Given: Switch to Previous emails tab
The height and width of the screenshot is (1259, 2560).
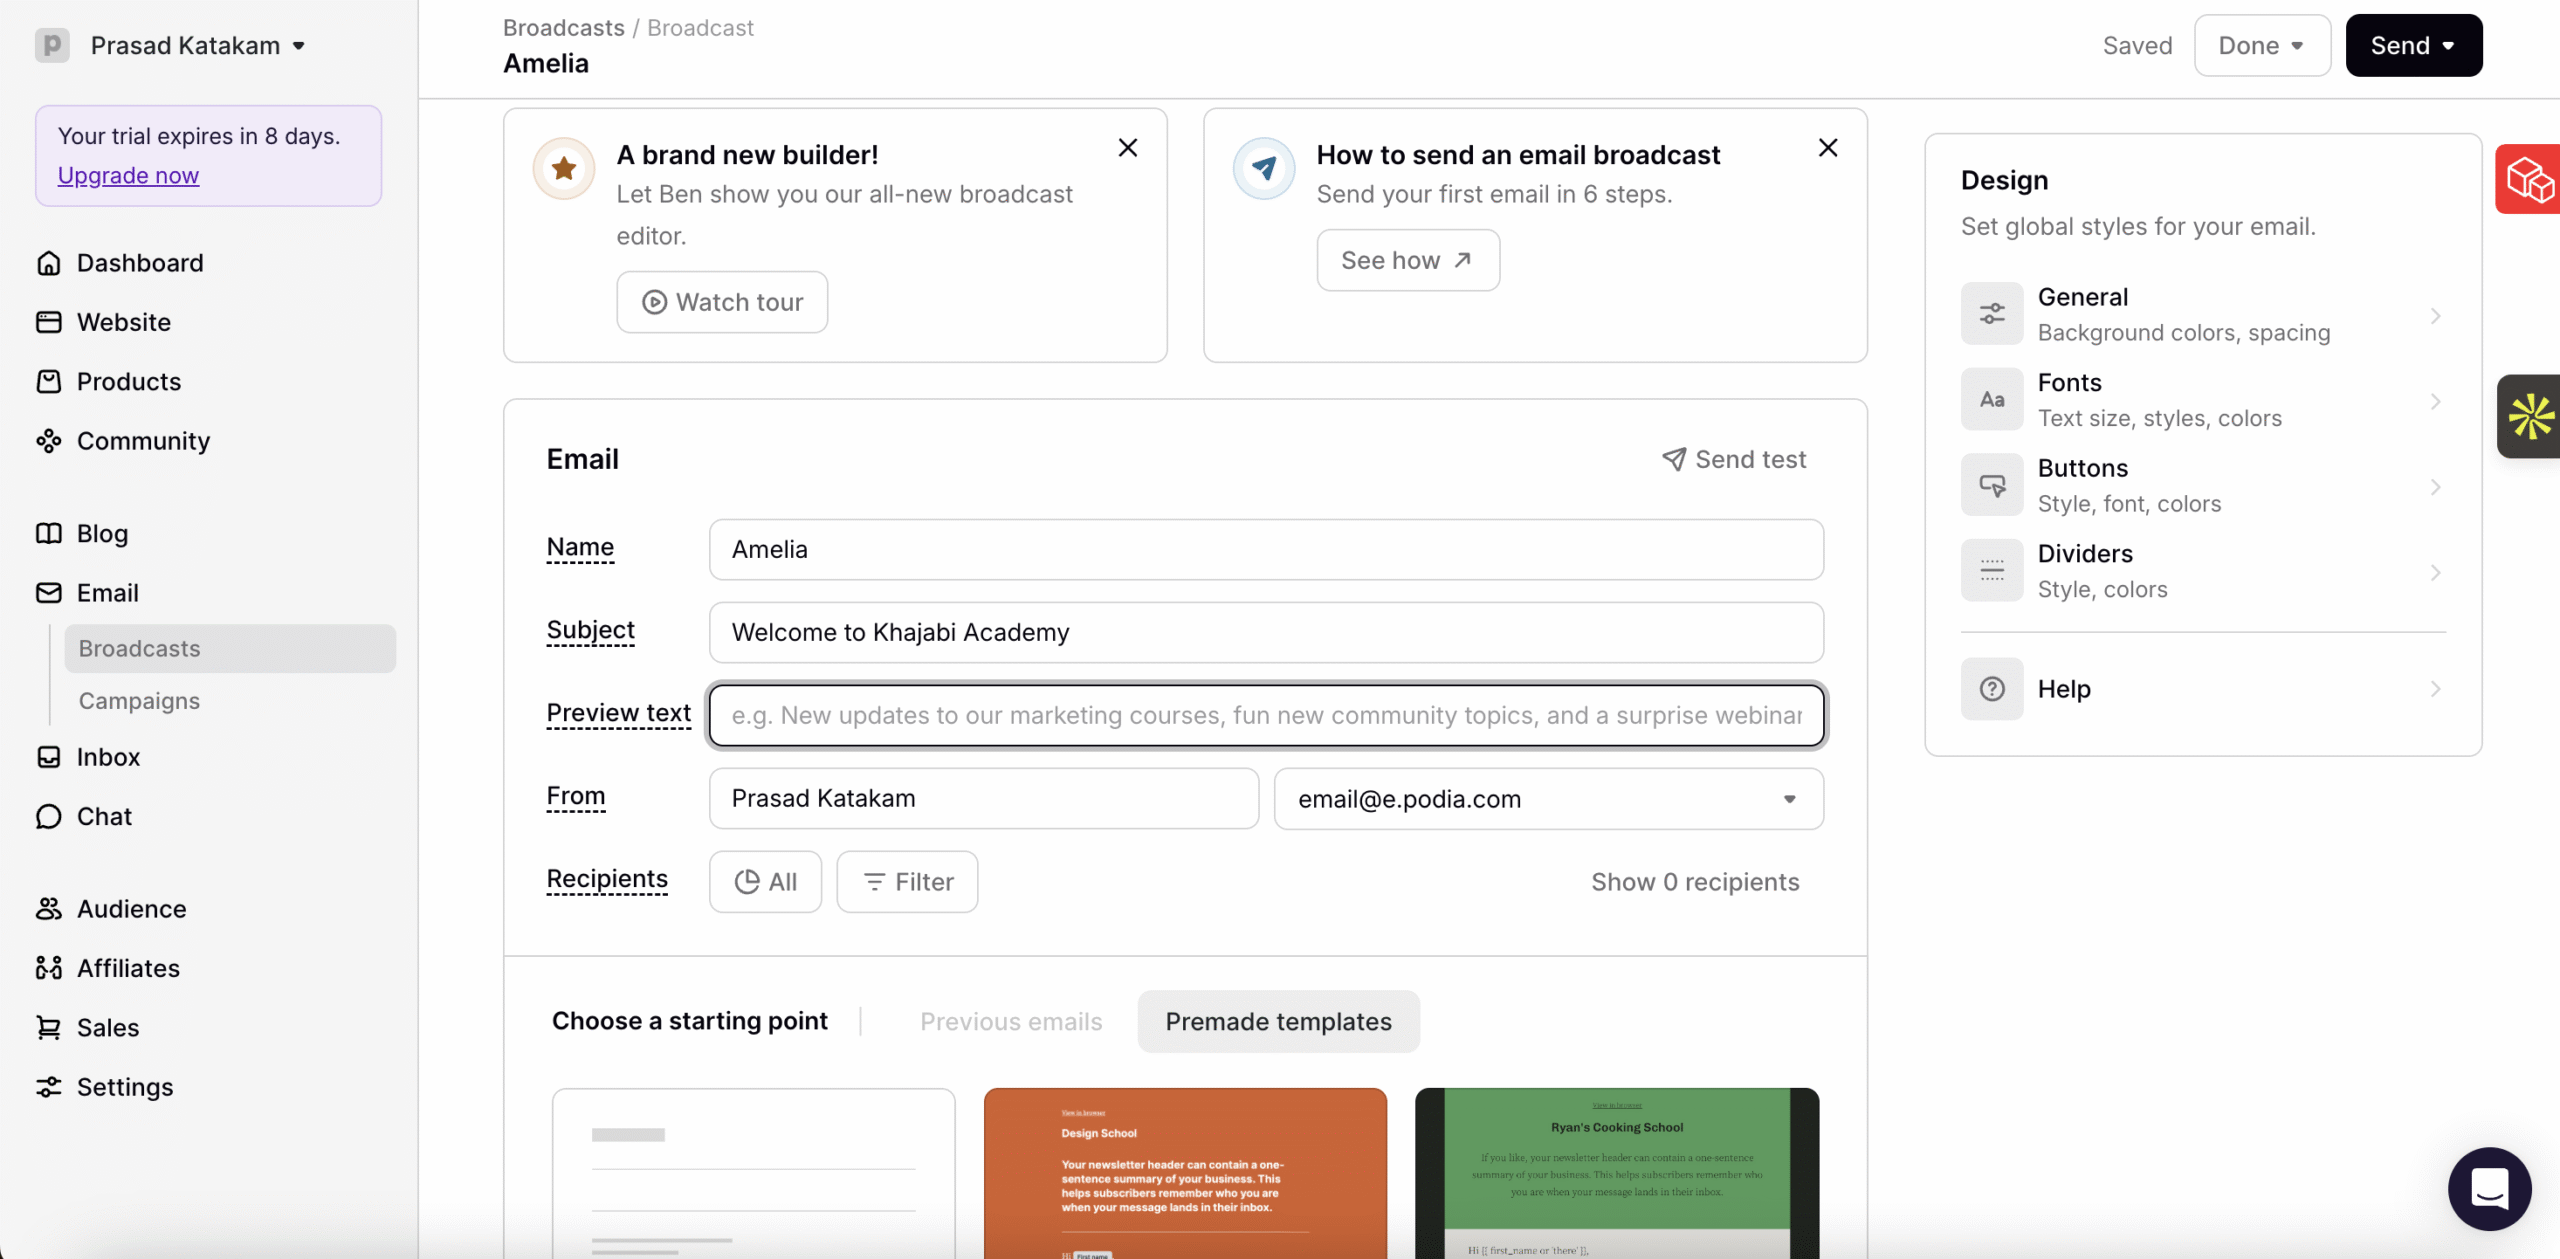Looking at the screenshot, I should point(1011,1022).
